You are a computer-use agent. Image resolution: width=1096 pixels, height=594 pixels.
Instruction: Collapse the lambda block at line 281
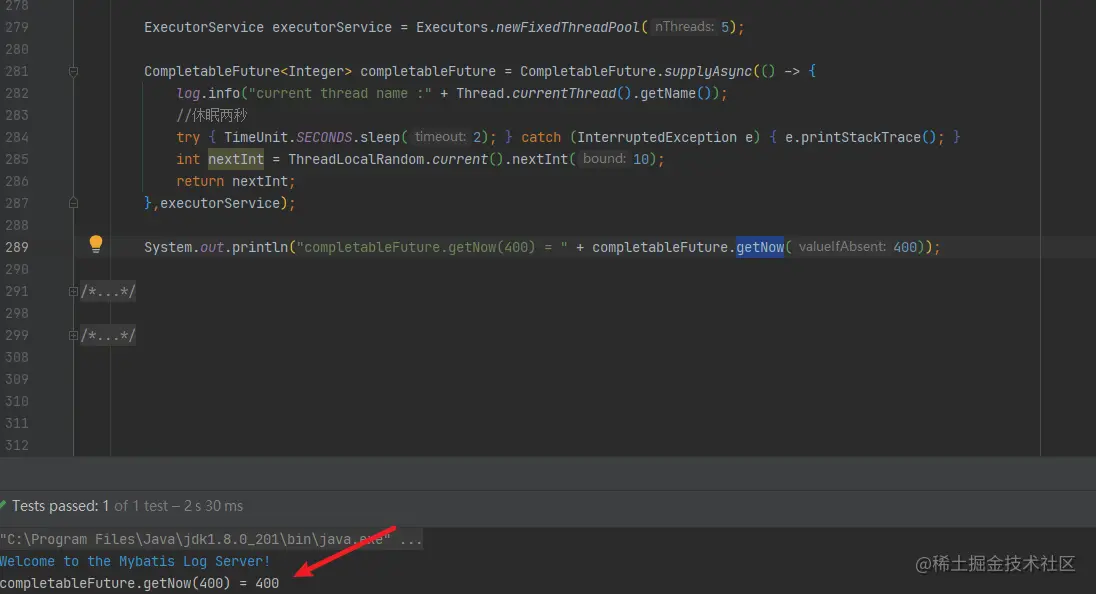(73, 71)
